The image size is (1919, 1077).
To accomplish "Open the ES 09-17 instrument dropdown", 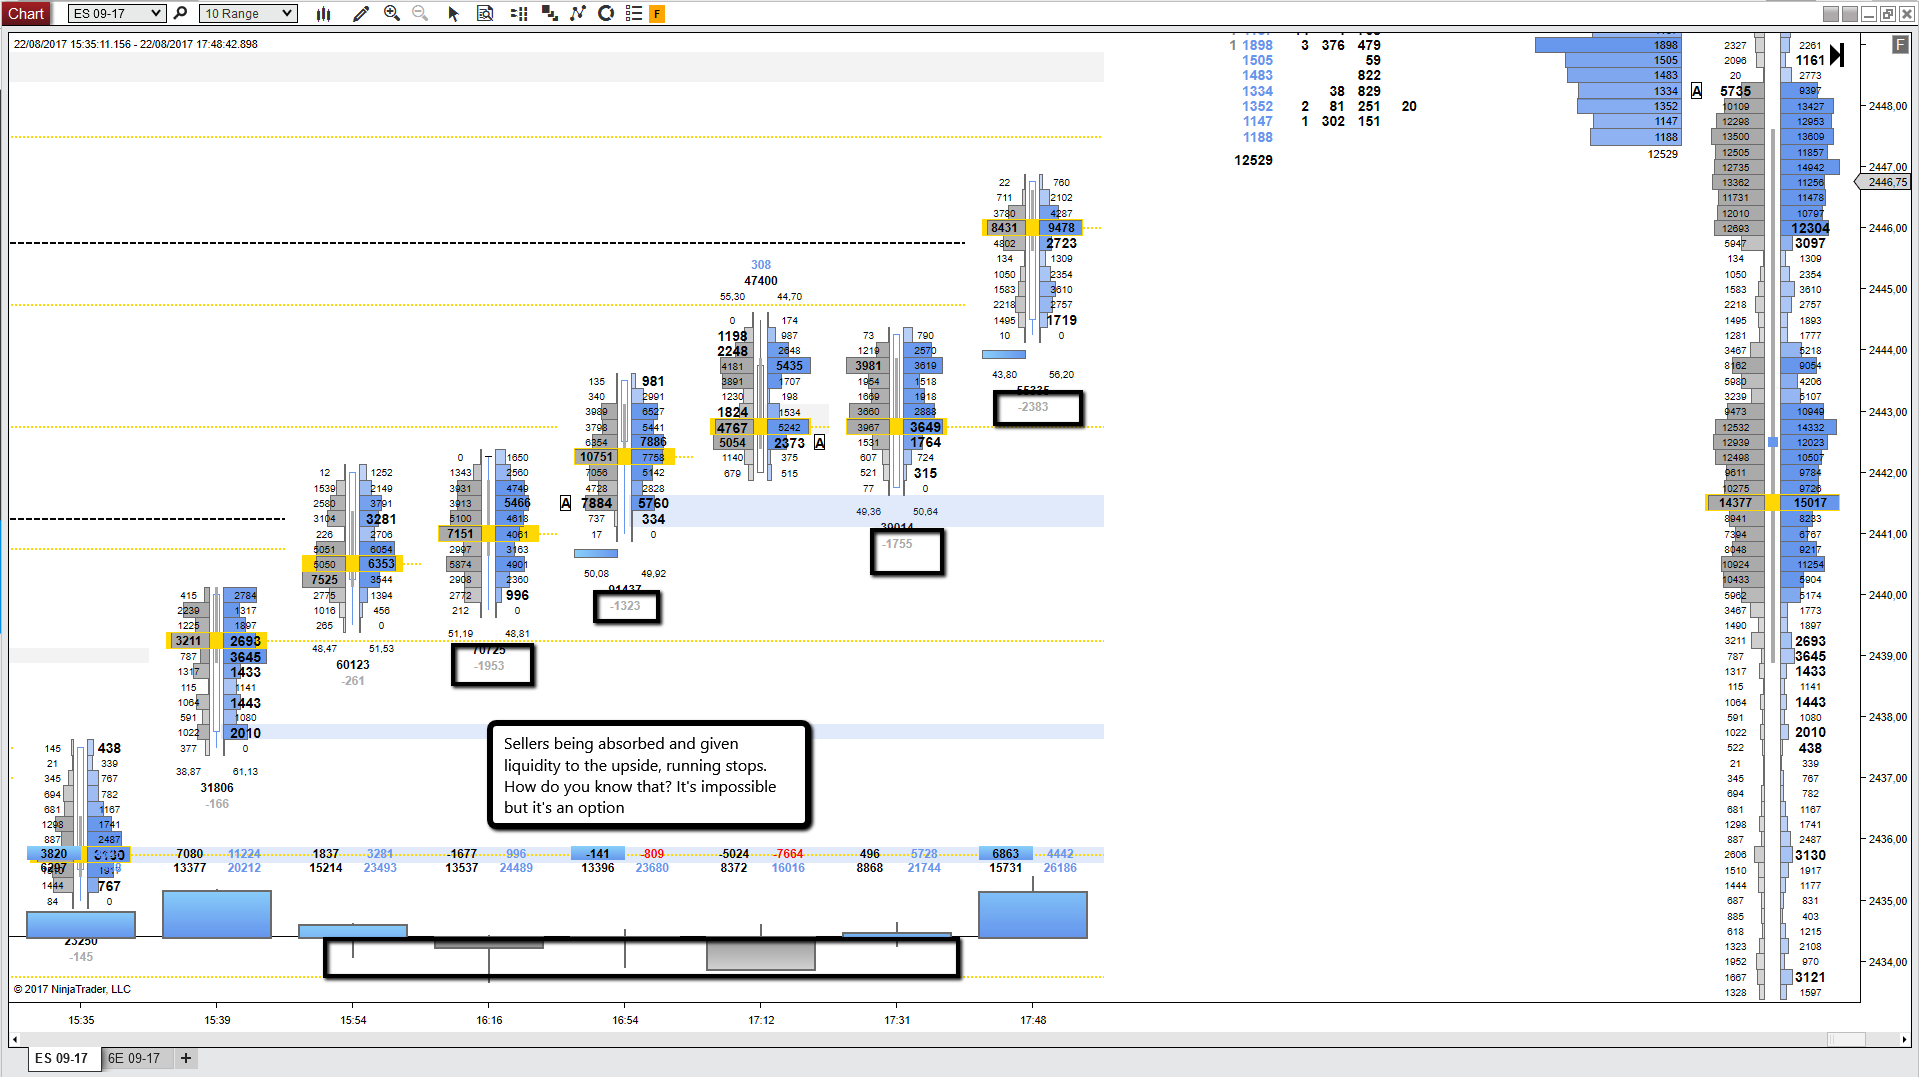I will point(116,13).
